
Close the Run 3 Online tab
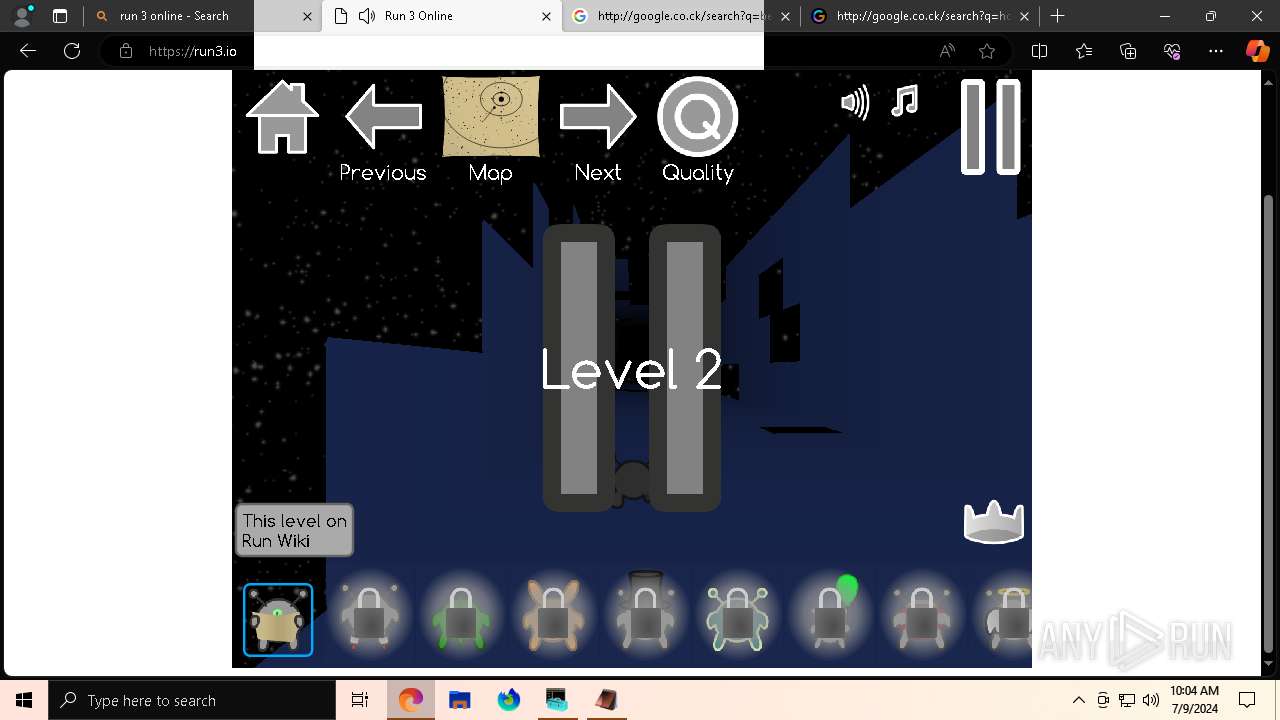pos(546,16)
